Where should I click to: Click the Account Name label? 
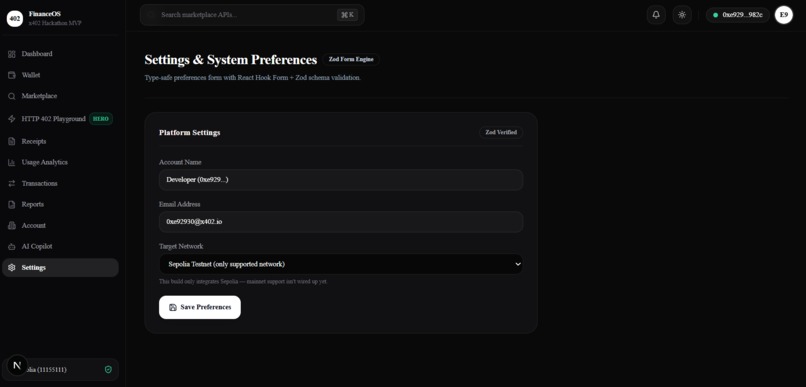pos(180,162)
